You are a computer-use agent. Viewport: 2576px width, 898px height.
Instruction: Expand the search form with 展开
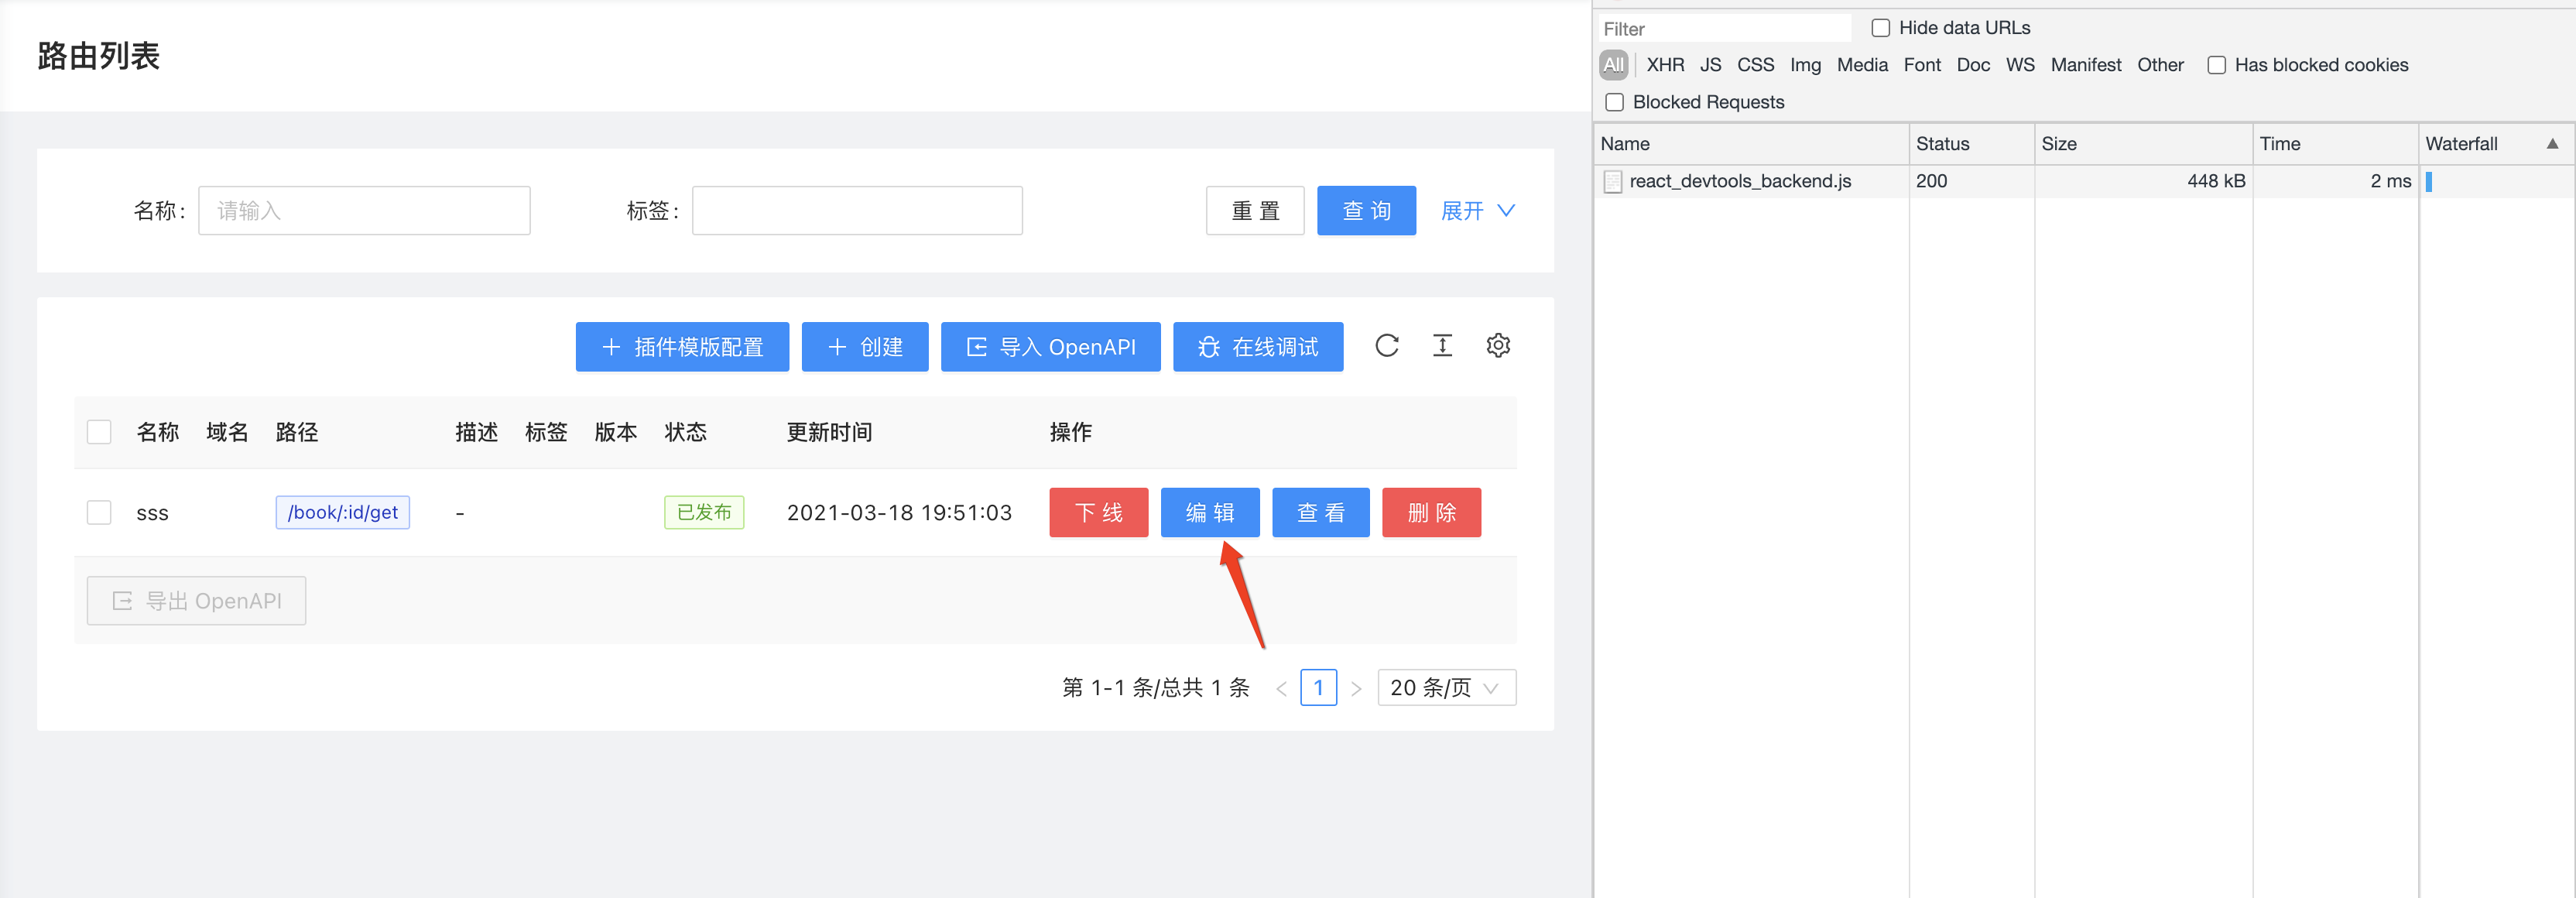[x=1478, y=211]
